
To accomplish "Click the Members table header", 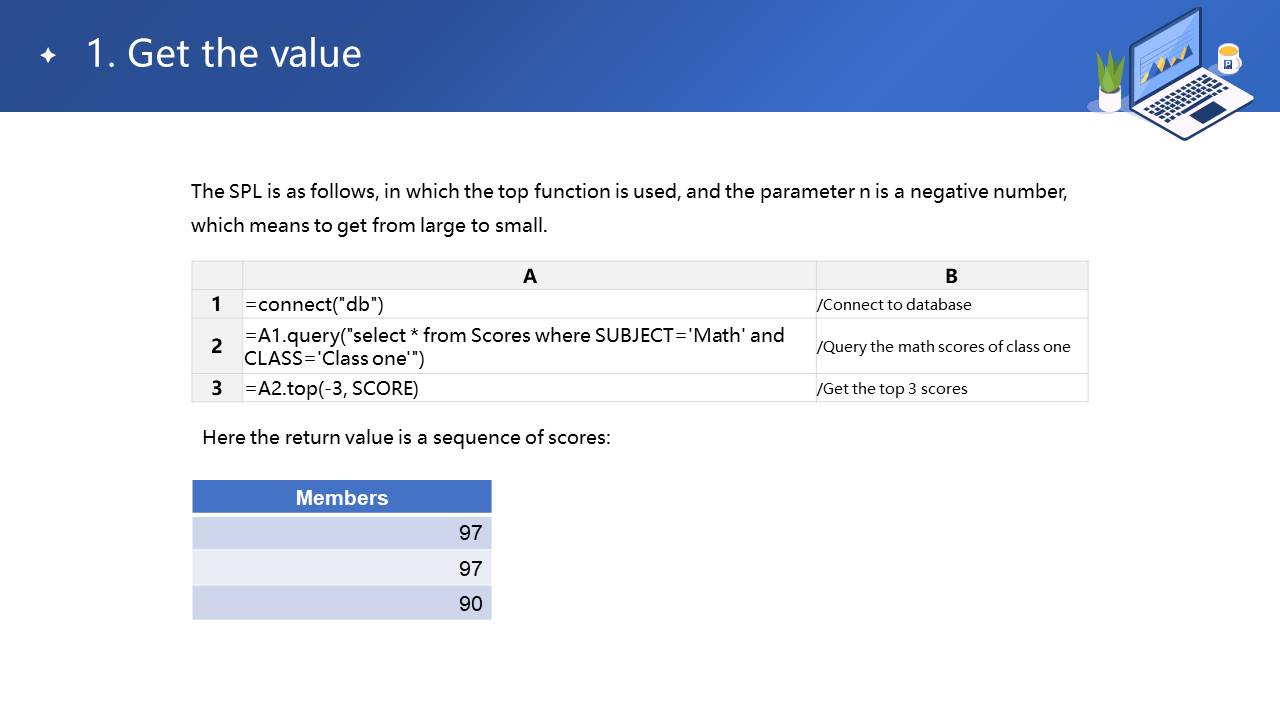I will pyautogui.click(x=342, y=497).
